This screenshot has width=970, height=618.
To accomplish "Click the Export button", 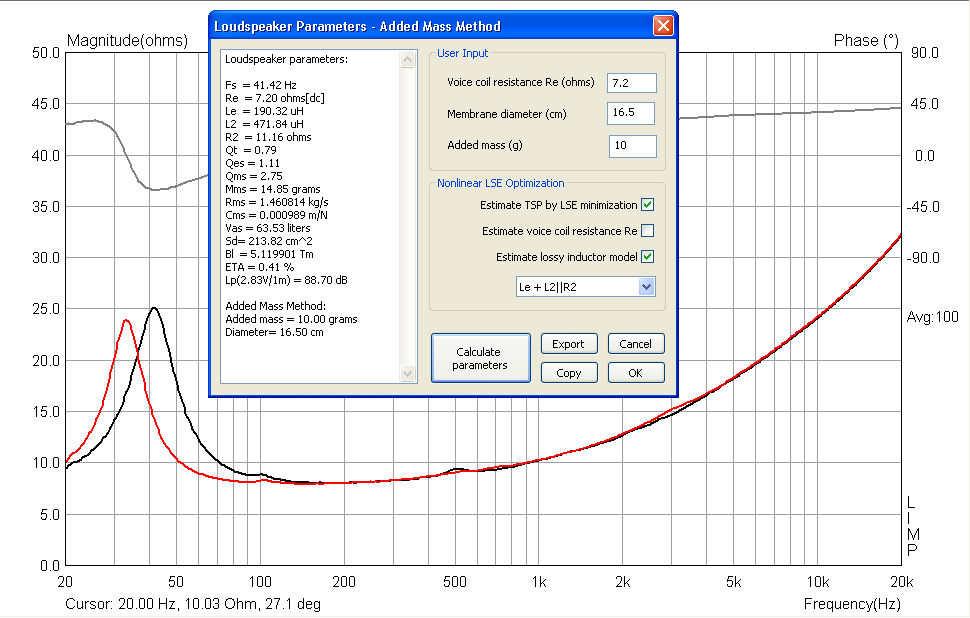I will click(569, 344).
